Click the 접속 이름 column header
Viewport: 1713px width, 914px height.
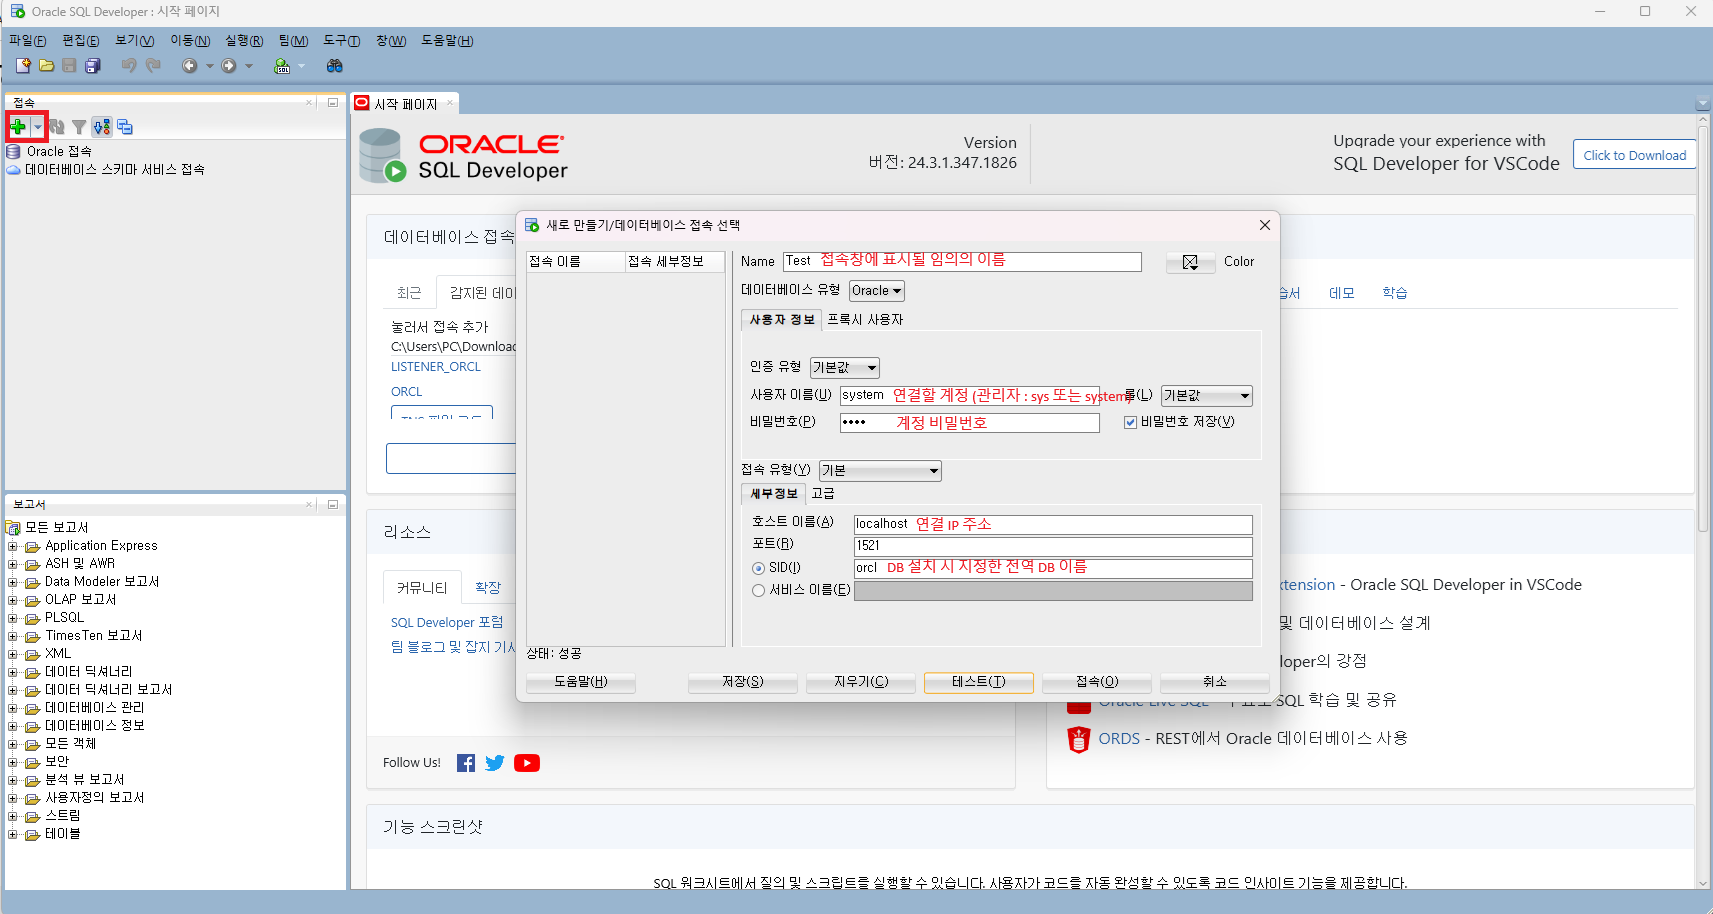point(576,262)
